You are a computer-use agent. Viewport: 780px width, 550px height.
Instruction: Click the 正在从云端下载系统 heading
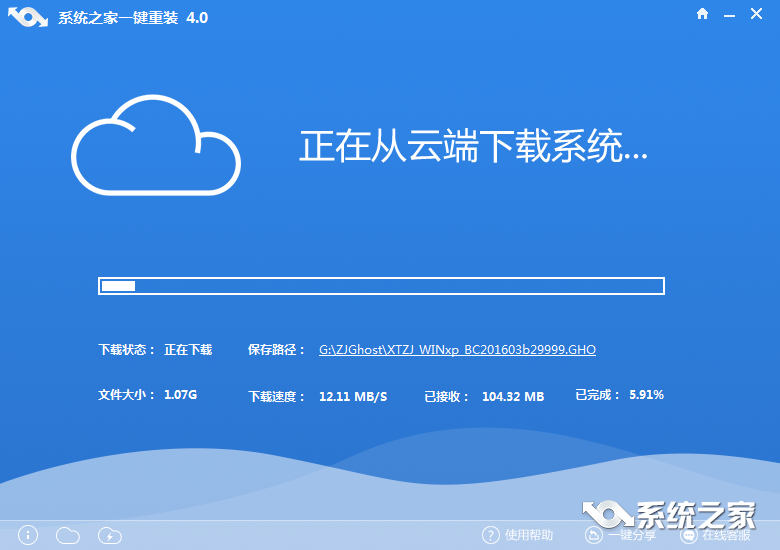473,146
